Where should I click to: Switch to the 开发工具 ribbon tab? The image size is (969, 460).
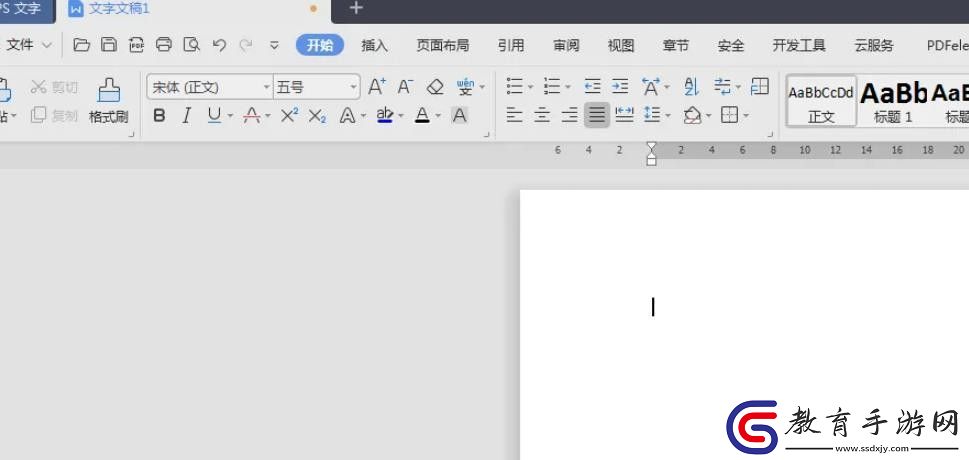coord(799,45)
